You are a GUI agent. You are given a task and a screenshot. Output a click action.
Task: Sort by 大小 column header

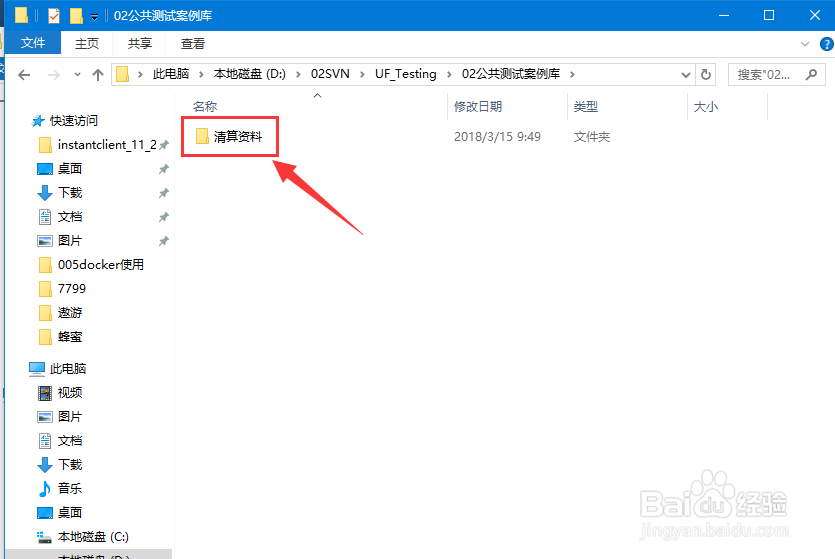(x=706, y=106)
